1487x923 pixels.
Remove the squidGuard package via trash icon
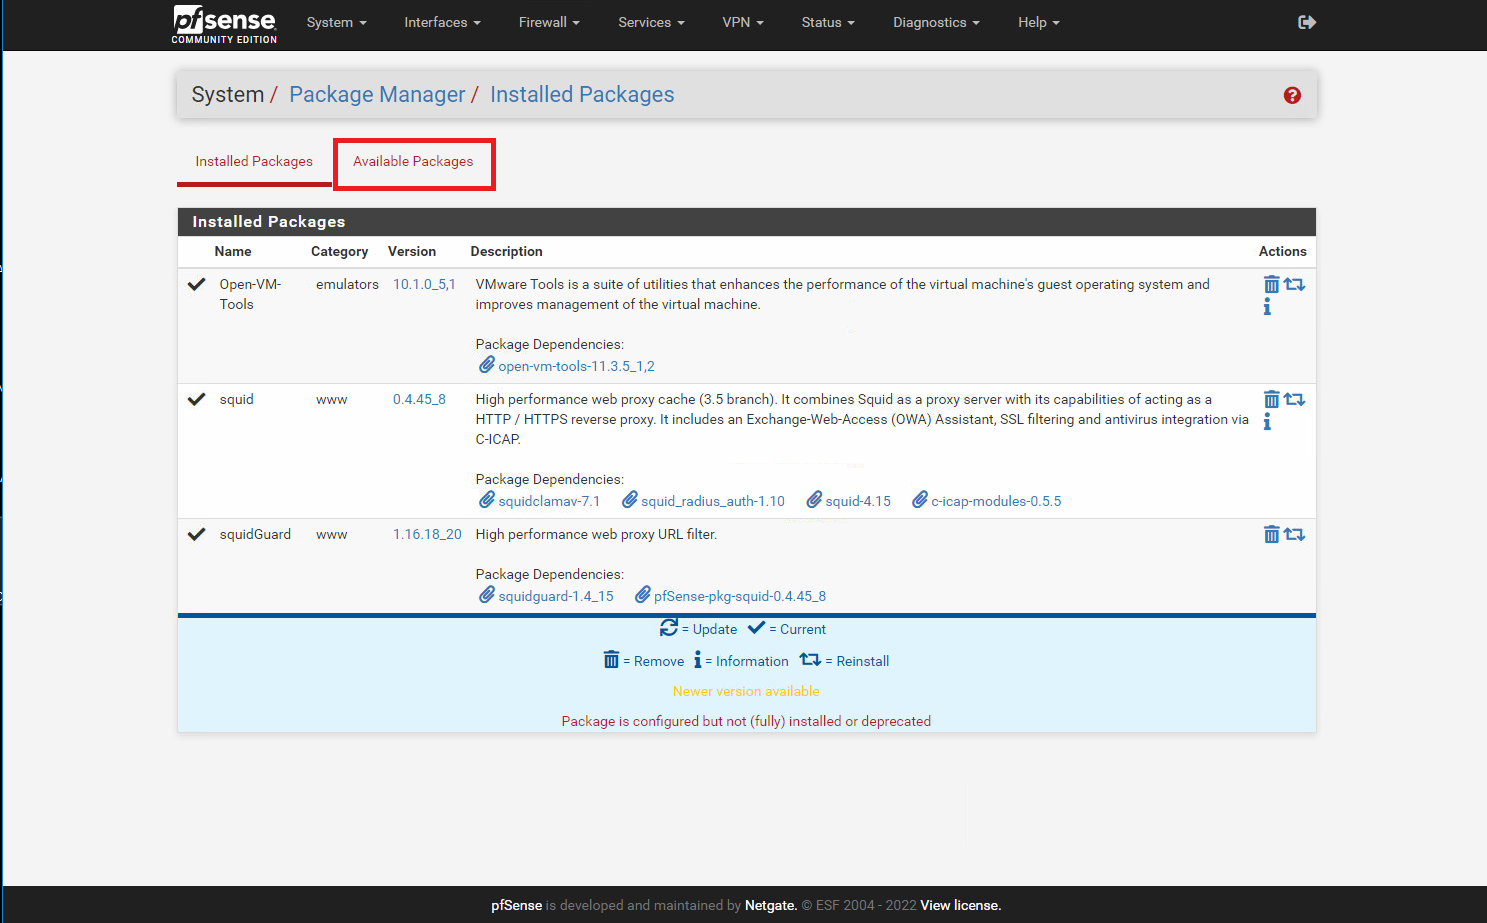point(1271,535)
